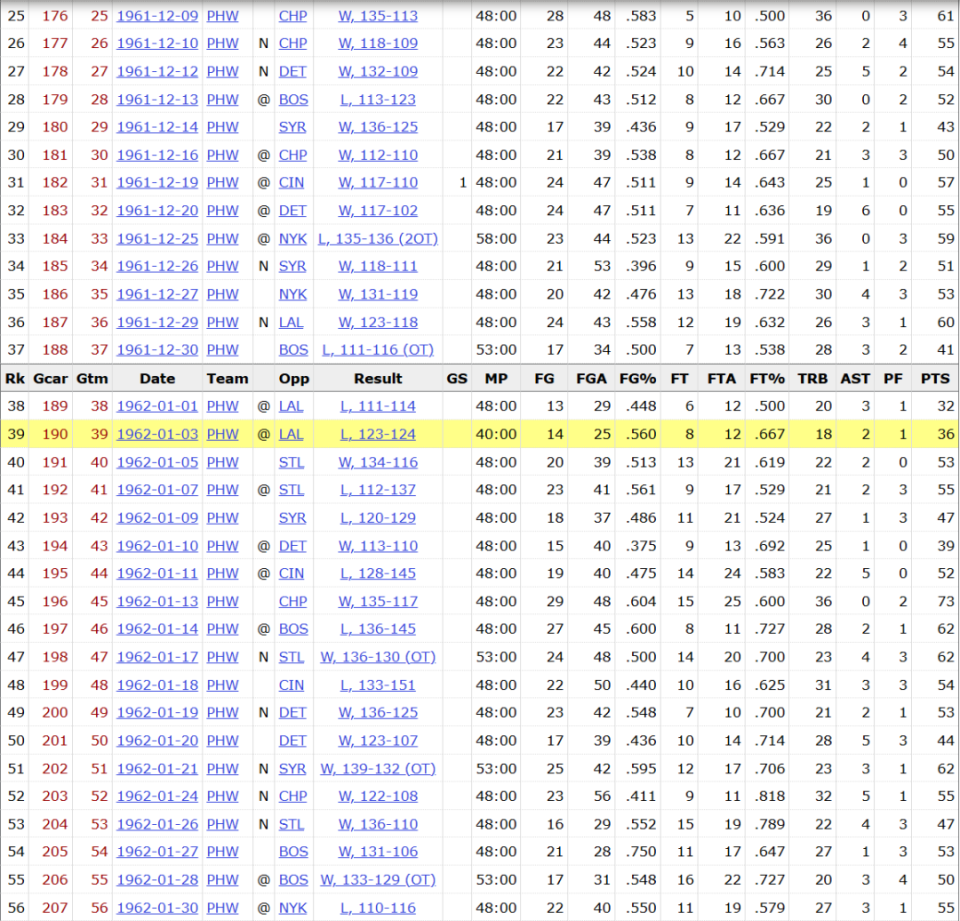The height and width of the screenshot is (921, 960).
Task: Open the W, 123-118 result link
Action: click(378, 322)
